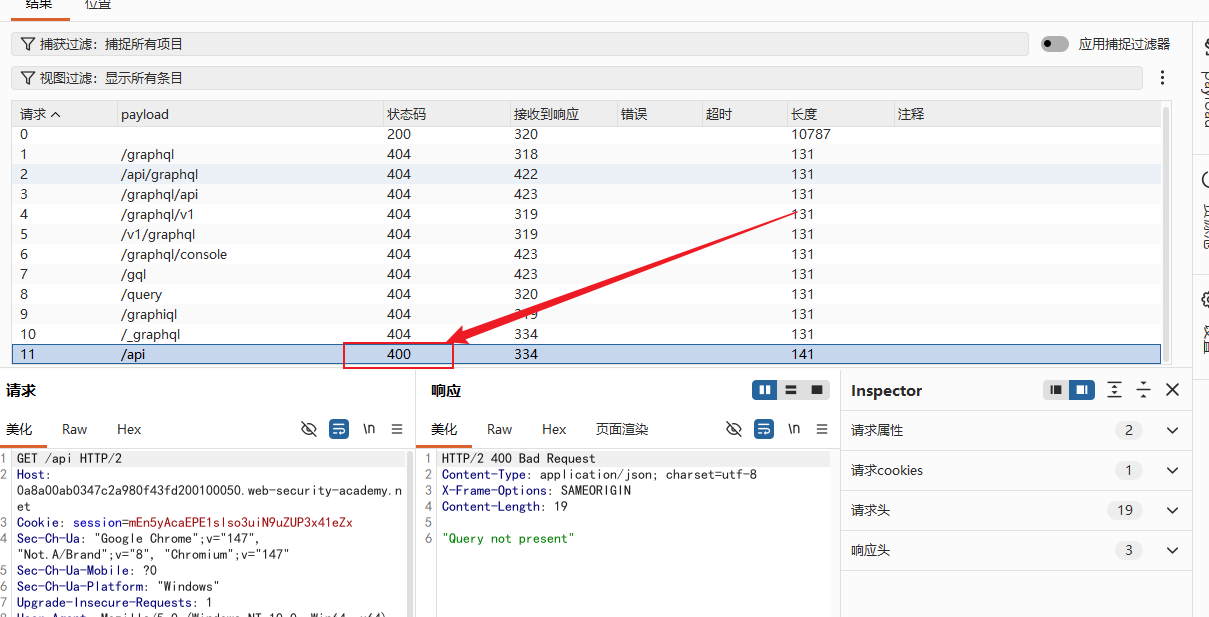The image size is (1209, 617).
Task: Dock Inspector to the left side
Action: [x=1055, y=390]
